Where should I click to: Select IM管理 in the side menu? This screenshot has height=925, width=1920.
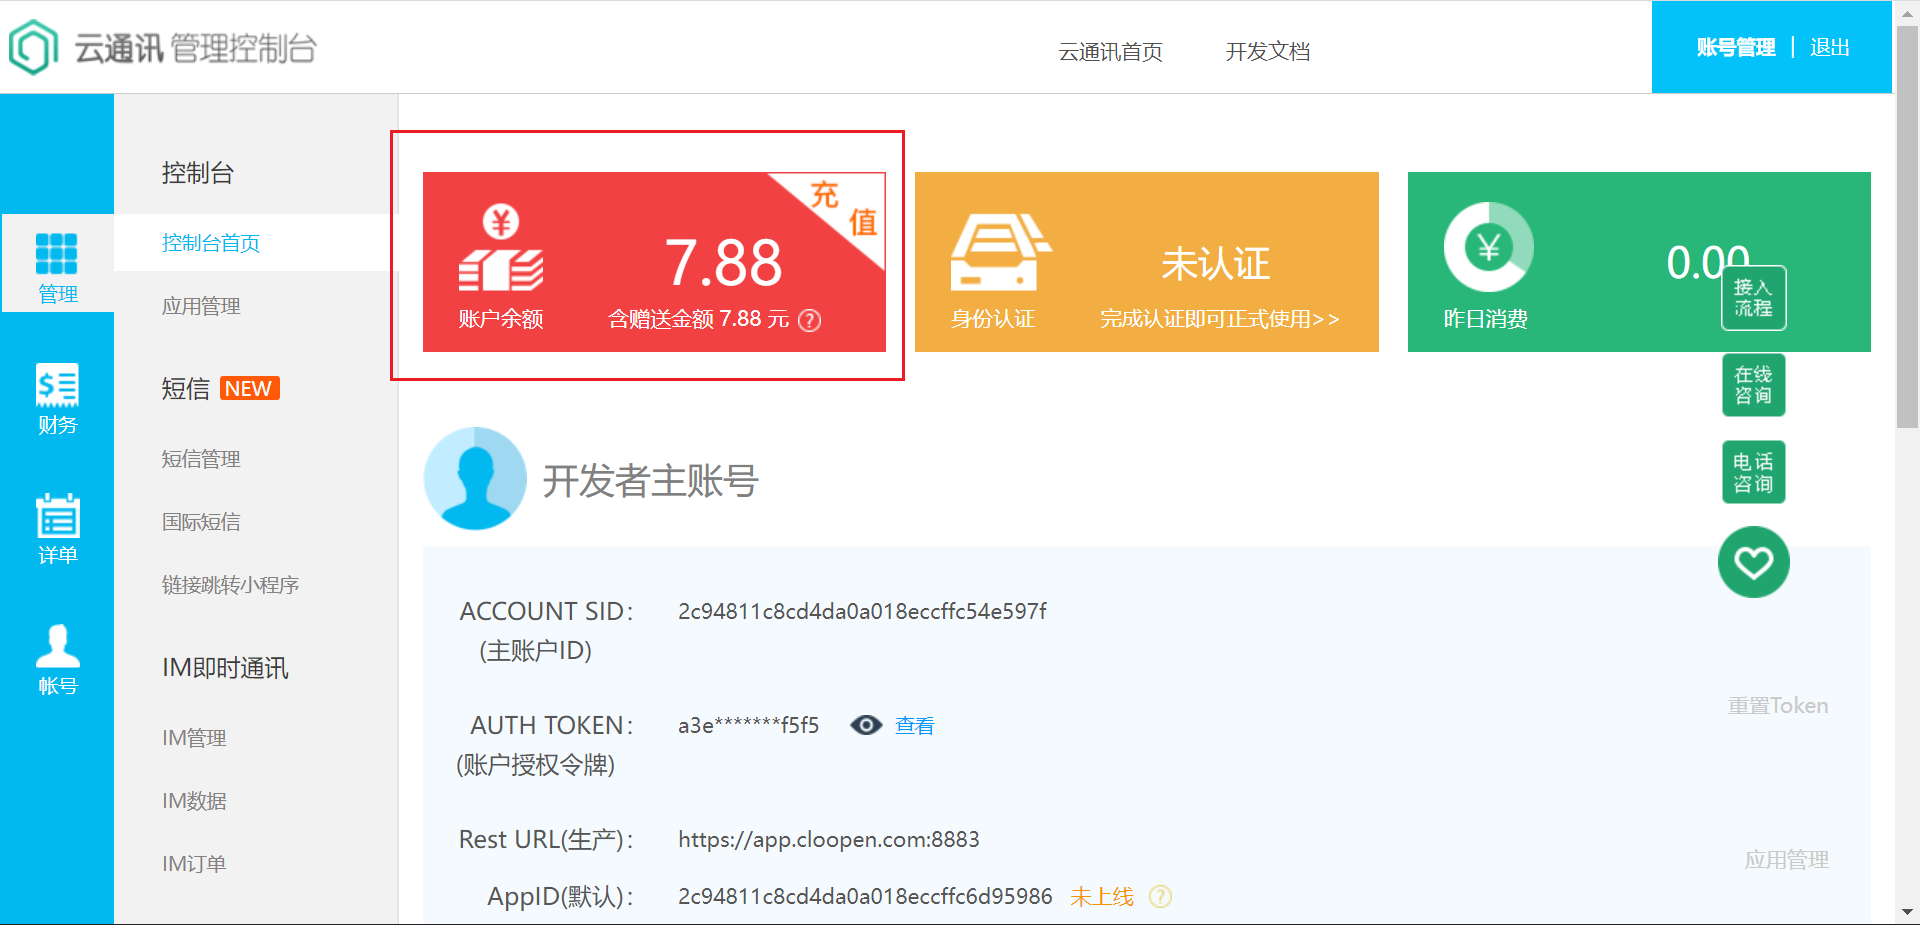tap(194, 738)
